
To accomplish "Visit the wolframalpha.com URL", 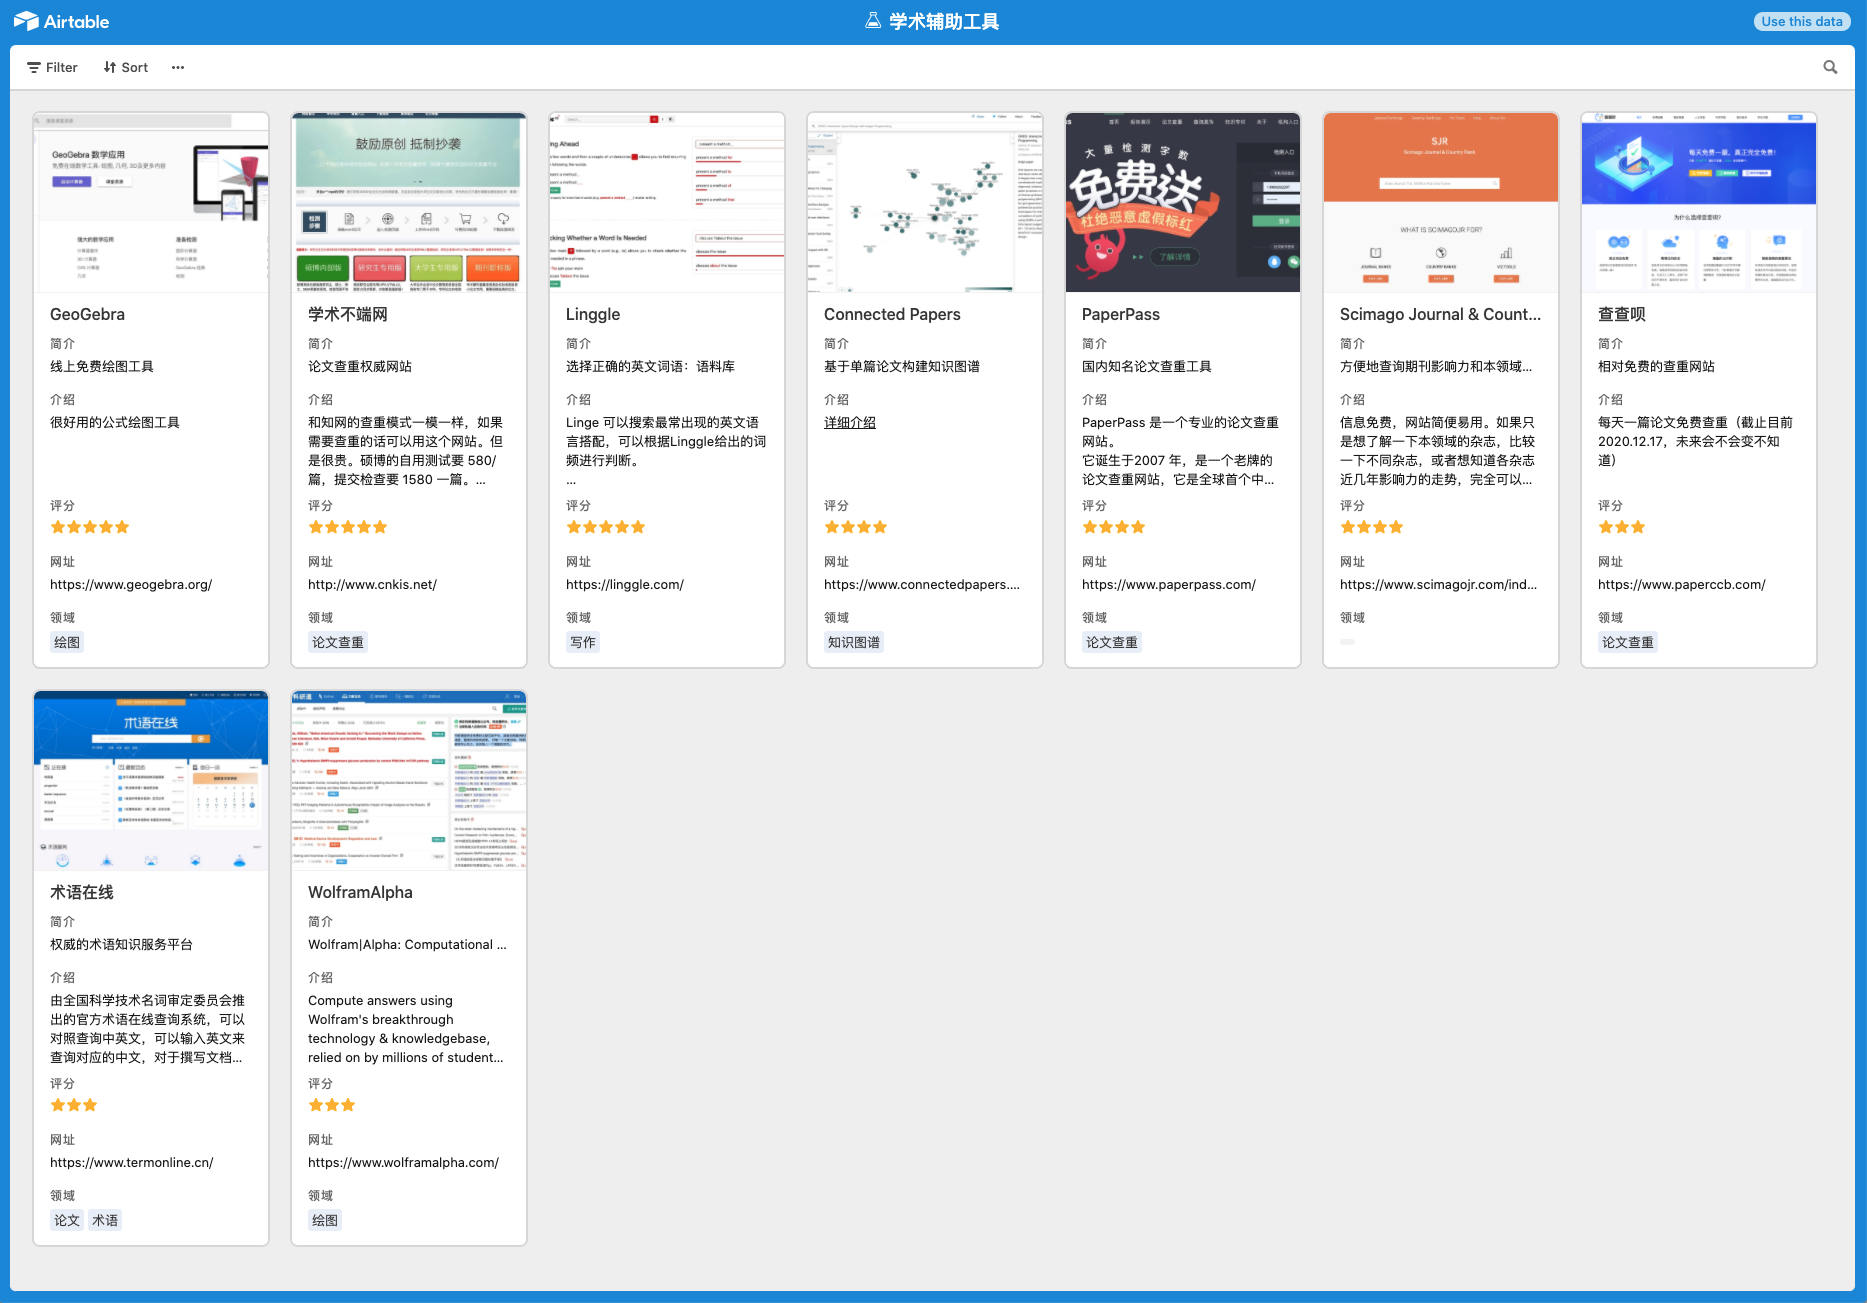I will (x=403, y=1163).
